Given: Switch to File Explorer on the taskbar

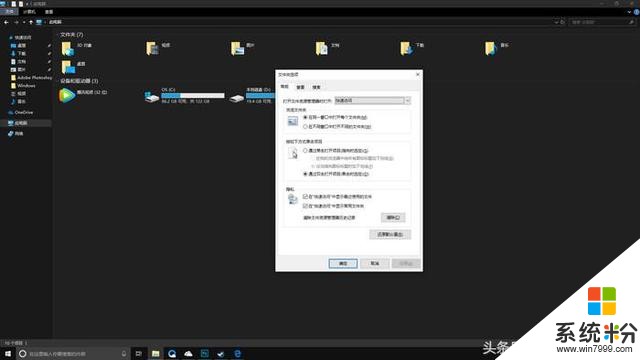Looking at the screenshot, I should [x=156, y=353].
